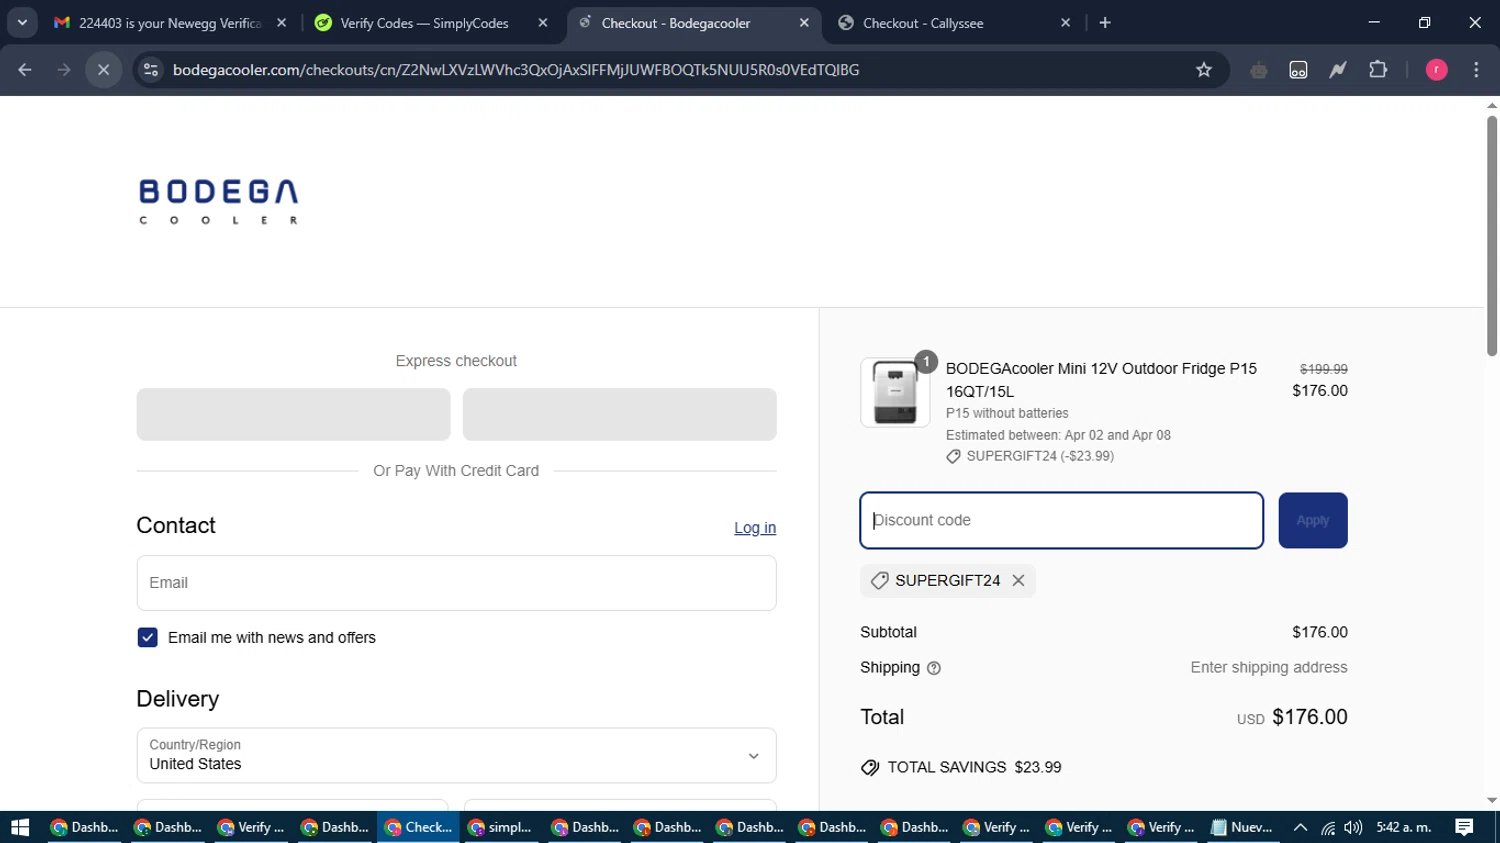Screen dimensions: 1500x843
Task: Open the simpl... Chrome taskbar window
Action: click(501, 827)
